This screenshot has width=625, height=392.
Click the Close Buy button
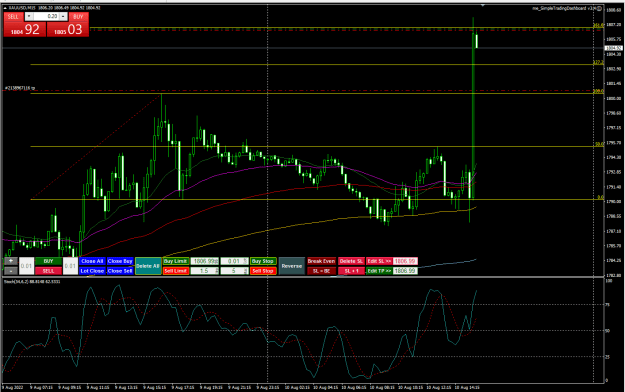[120, 261]
